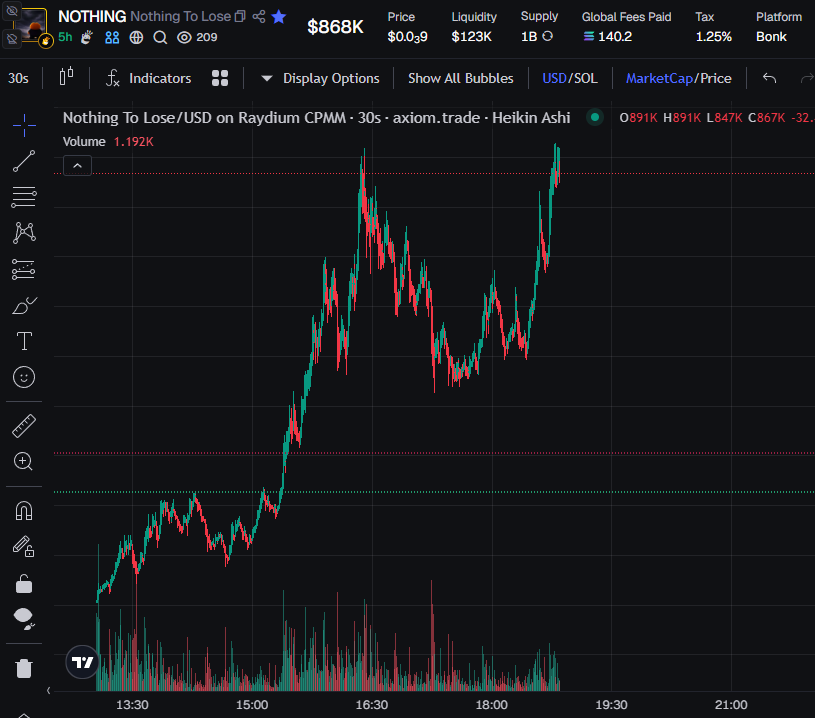Toggle the blue favorite star
This screenshot has height=718, width=815.
[279, 17]
